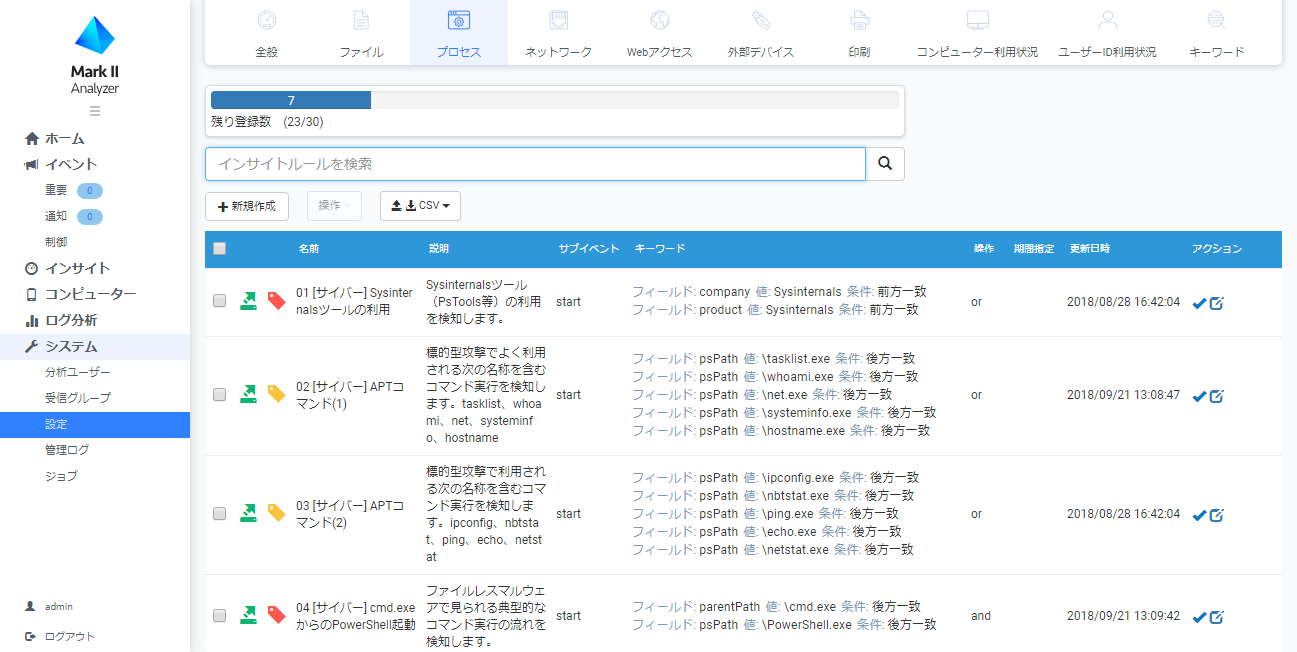This screenshot has width=1297, height=652.
Task: Click the green export icon for rule 01
Action: 249,300
